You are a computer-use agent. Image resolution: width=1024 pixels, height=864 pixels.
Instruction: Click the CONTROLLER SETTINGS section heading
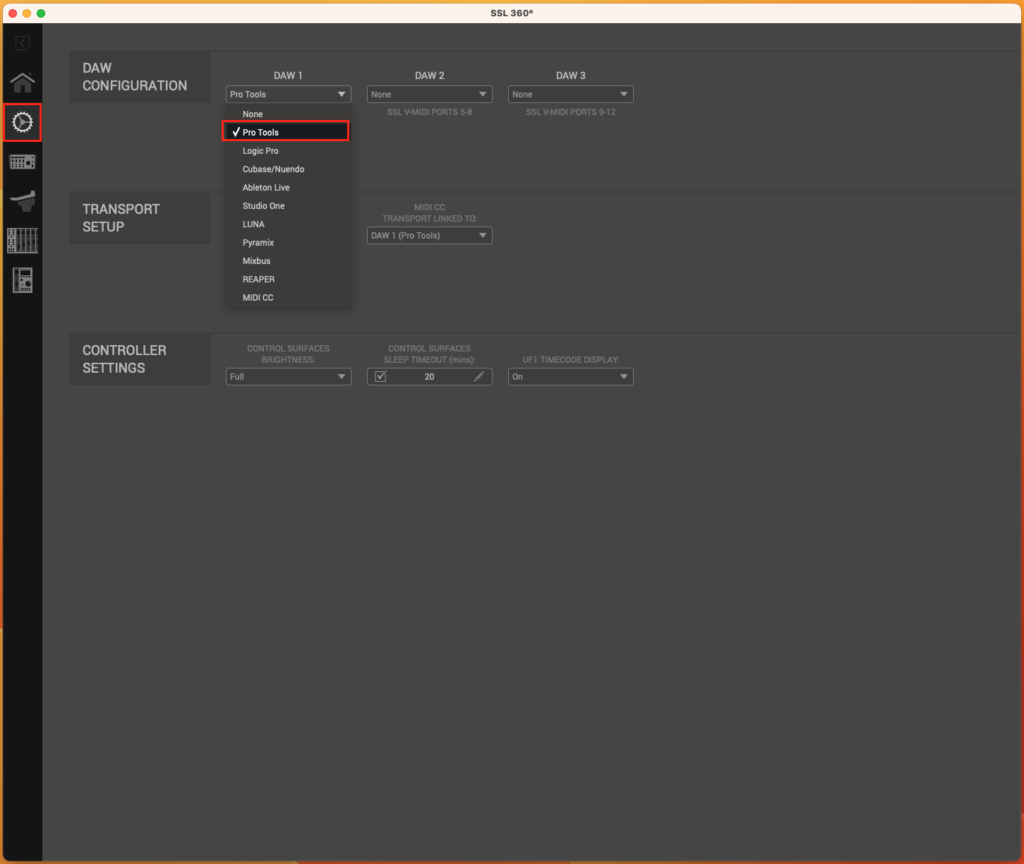point(124,359)
